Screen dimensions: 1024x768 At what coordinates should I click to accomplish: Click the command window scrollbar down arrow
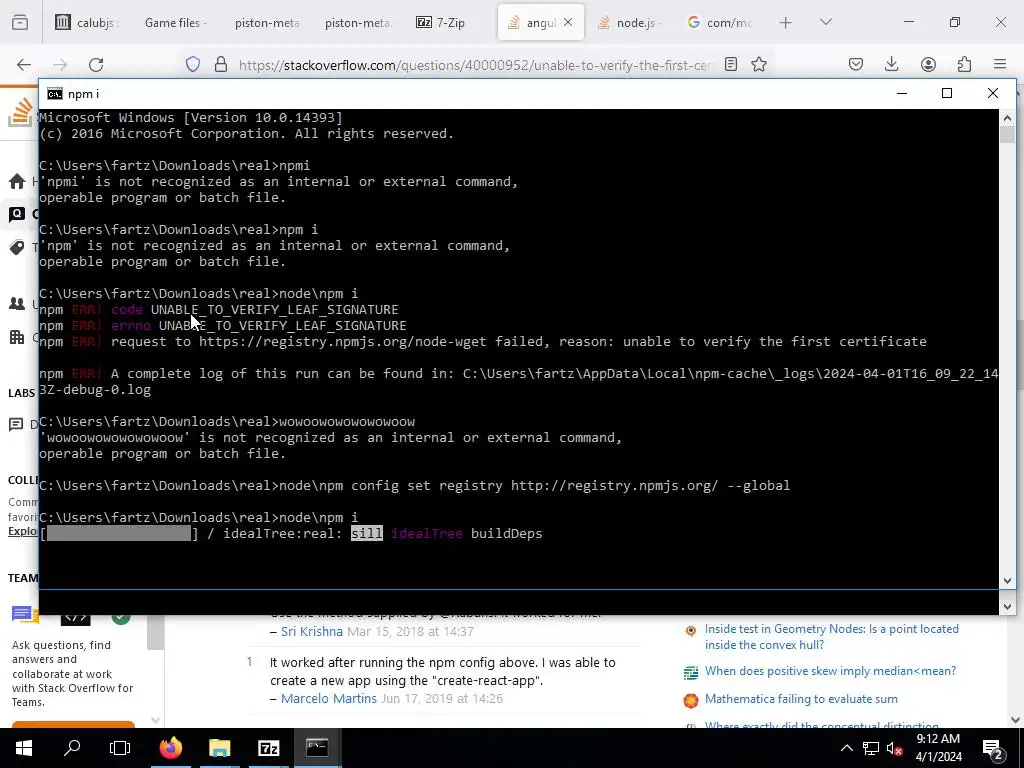(x=1007, y=581)
